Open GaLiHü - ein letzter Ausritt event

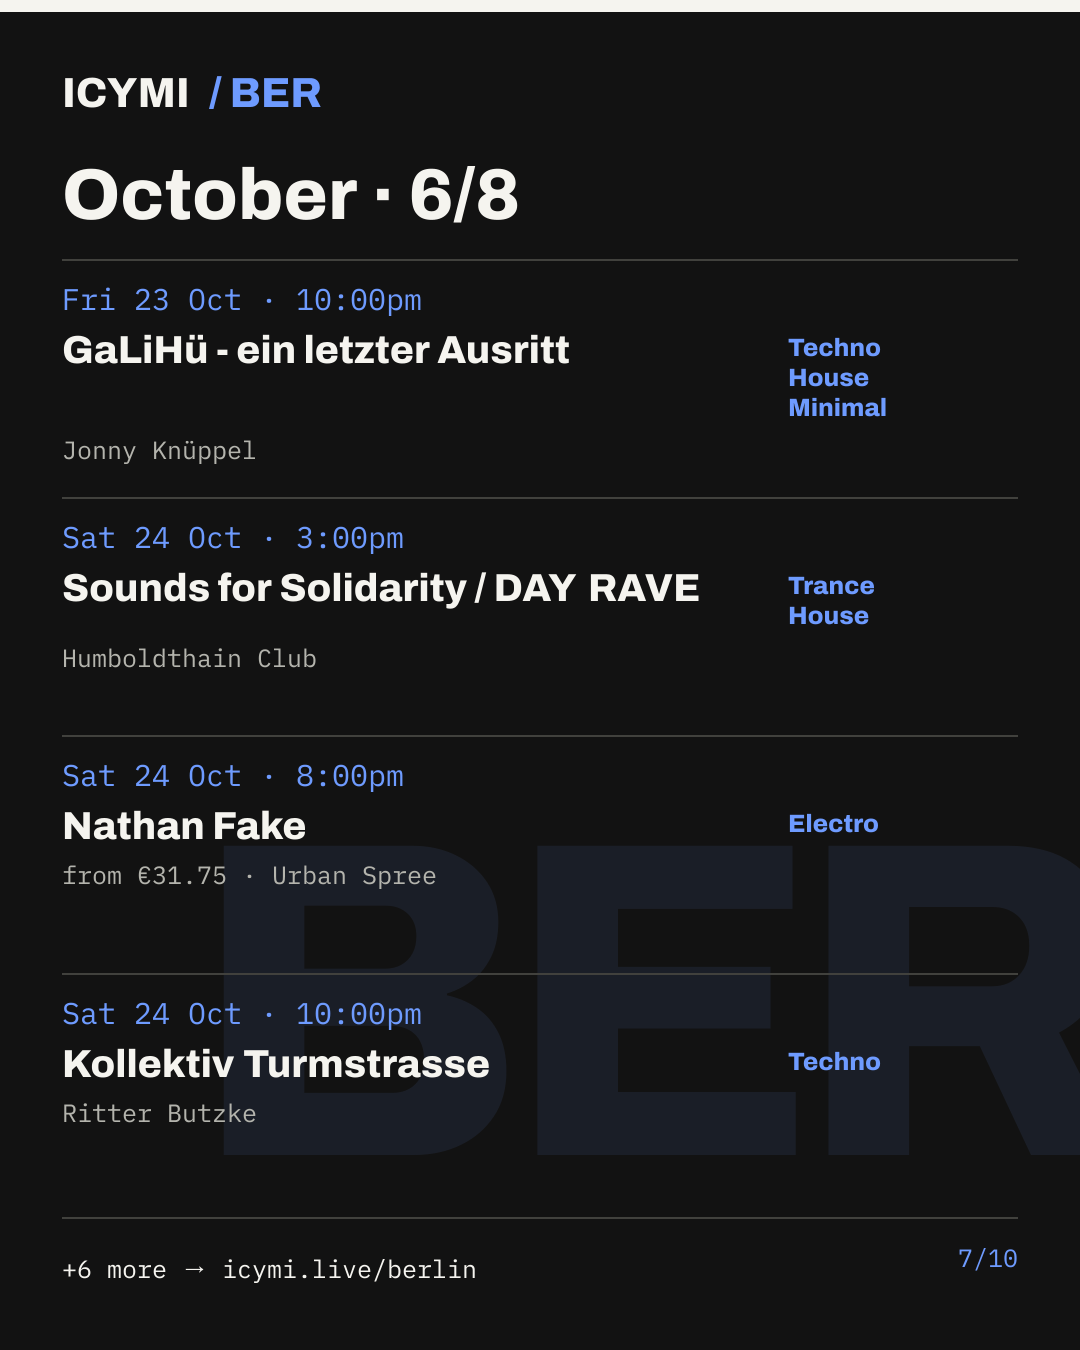tap(316, 350)
